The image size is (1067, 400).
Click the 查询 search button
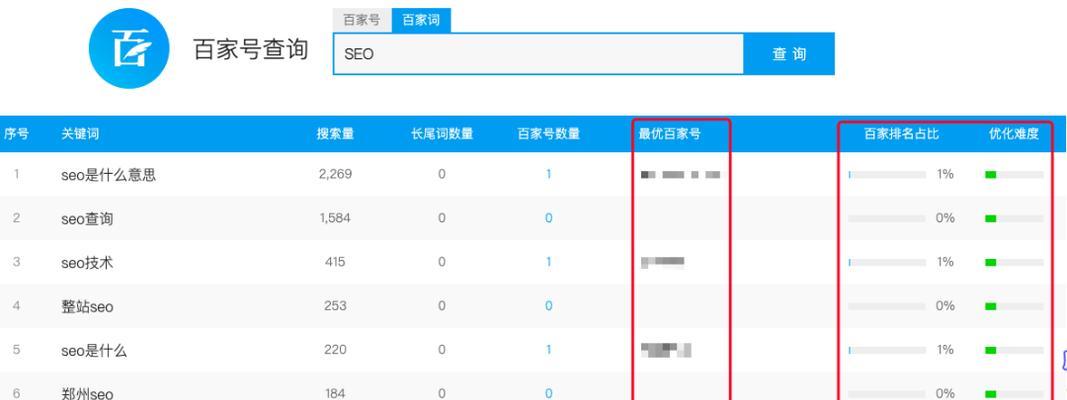(x=789, y=54)
